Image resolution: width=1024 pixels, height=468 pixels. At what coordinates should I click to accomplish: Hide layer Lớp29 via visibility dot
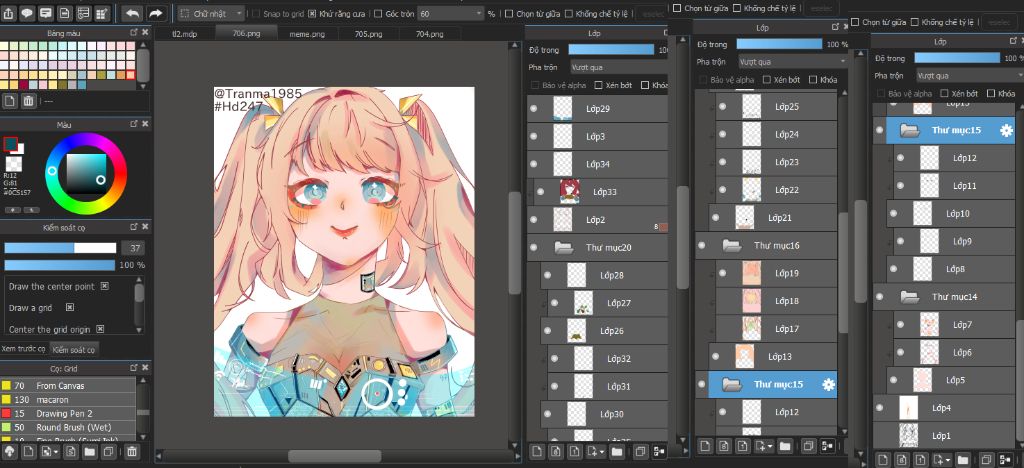[534, 109]
